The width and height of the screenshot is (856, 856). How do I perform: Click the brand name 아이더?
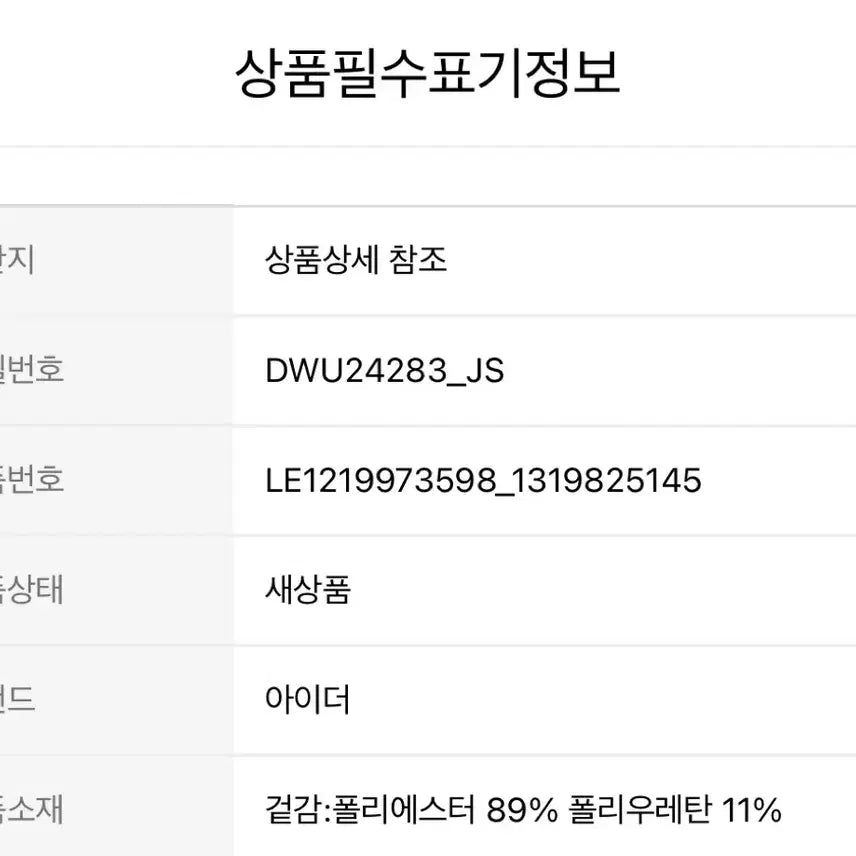click(x=308, y=700)
